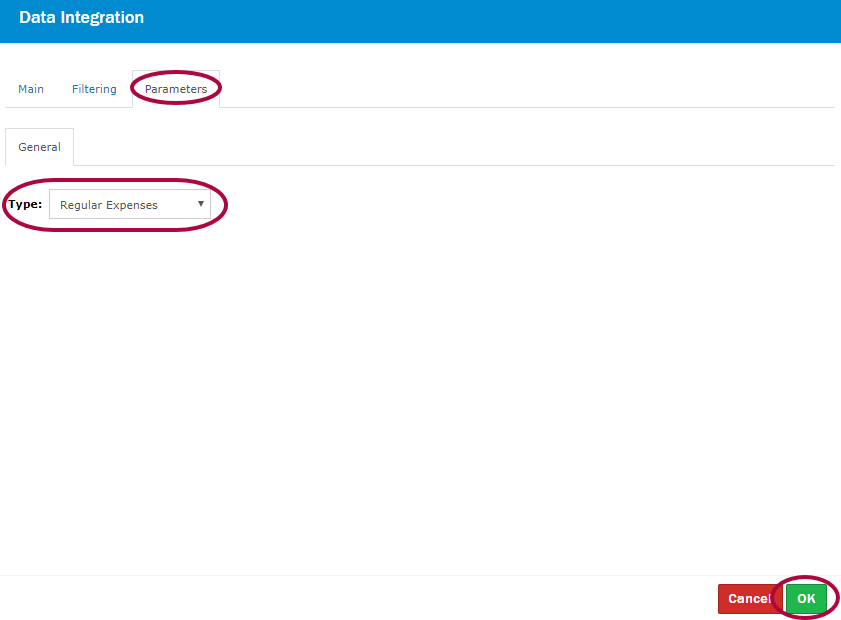The width and height of the screenshot is (841, 620).
Task: Focus the Parameters tab label
Action: click(x=176, y=89)
